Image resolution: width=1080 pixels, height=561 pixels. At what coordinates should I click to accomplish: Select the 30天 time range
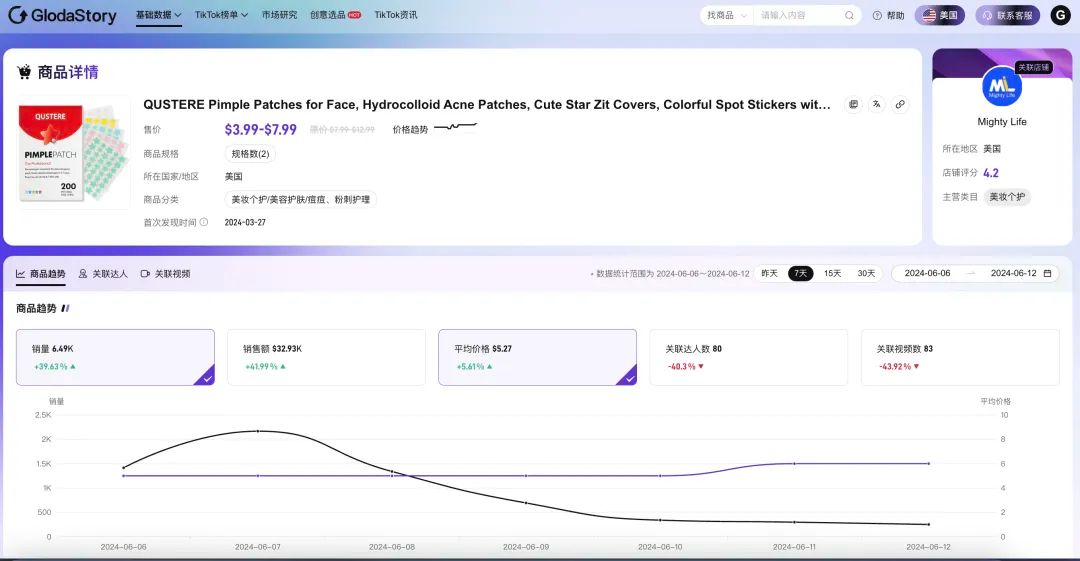pyautogui.click(x=866, y=274)
